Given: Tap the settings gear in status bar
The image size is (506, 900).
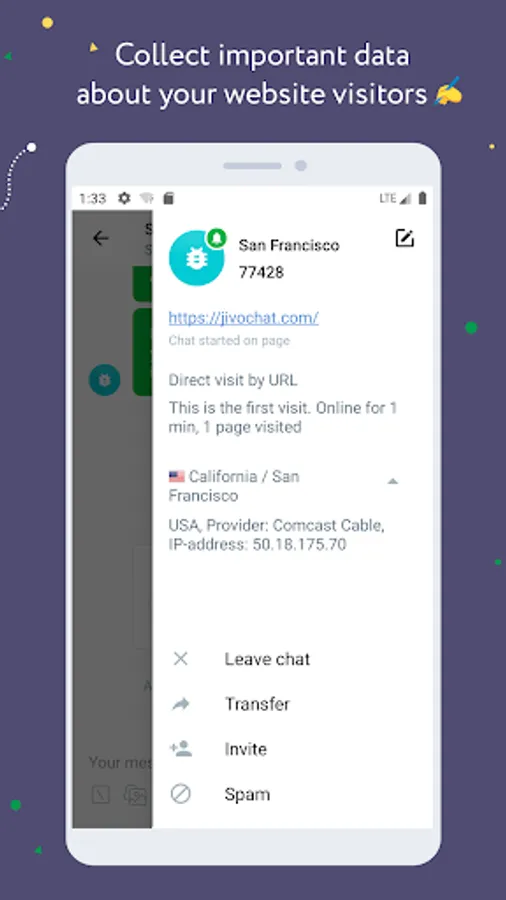Looking at the screenshot, I should click(x=124, y=199).
